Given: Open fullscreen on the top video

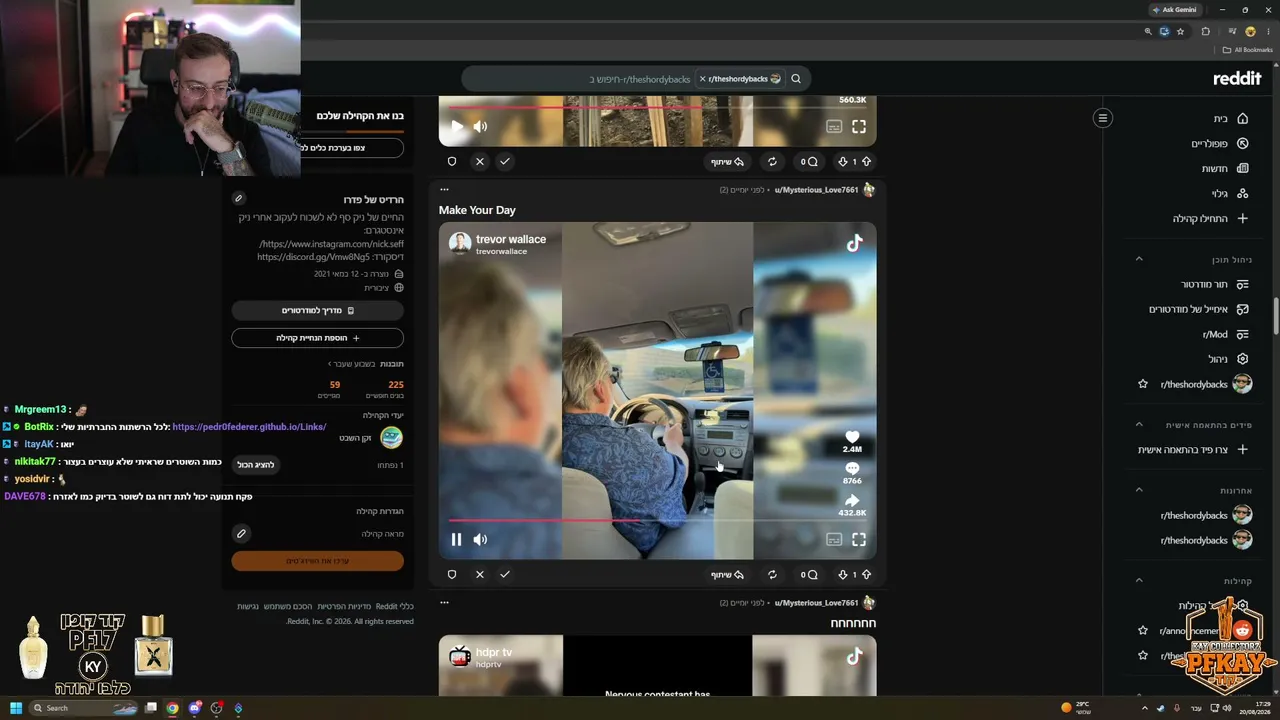Looking at the screenshot, I should pos(859,126).
